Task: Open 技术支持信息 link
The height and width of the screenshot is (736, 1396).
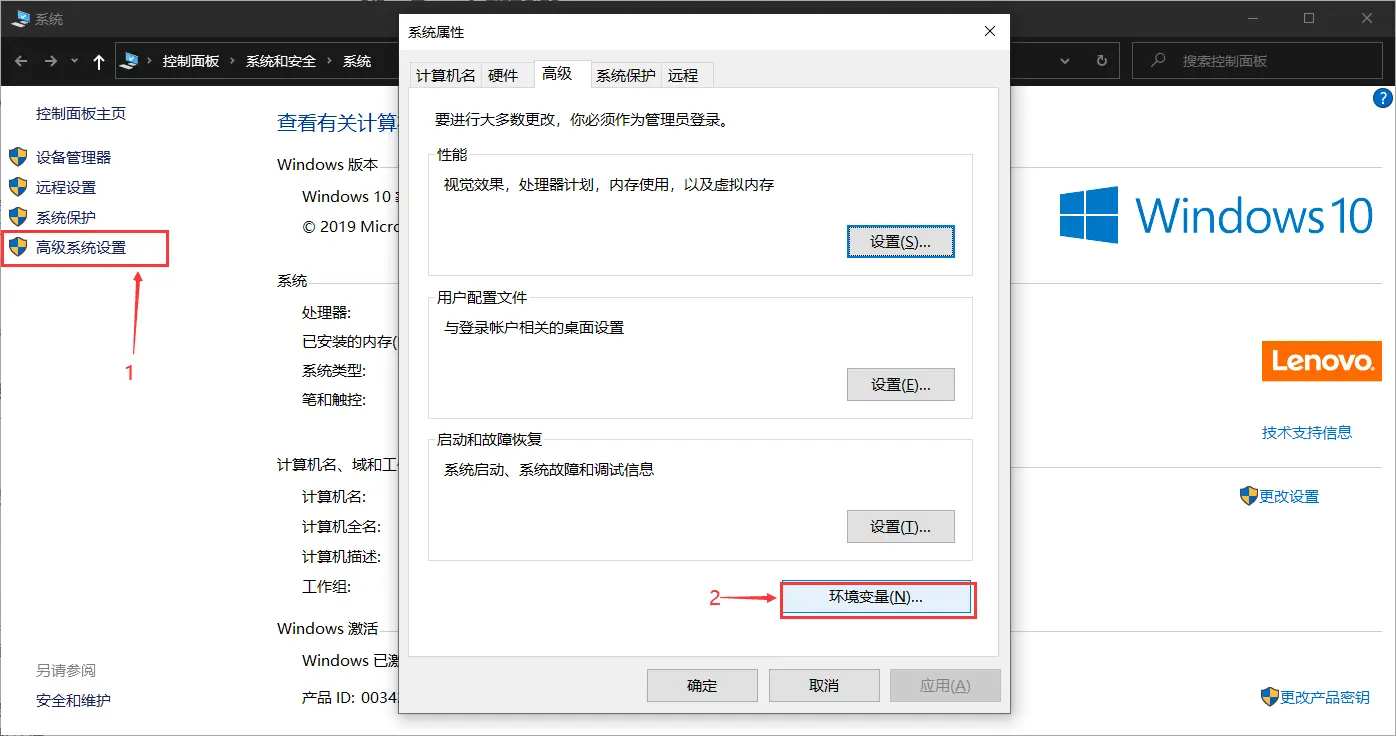Action: 1307,432
